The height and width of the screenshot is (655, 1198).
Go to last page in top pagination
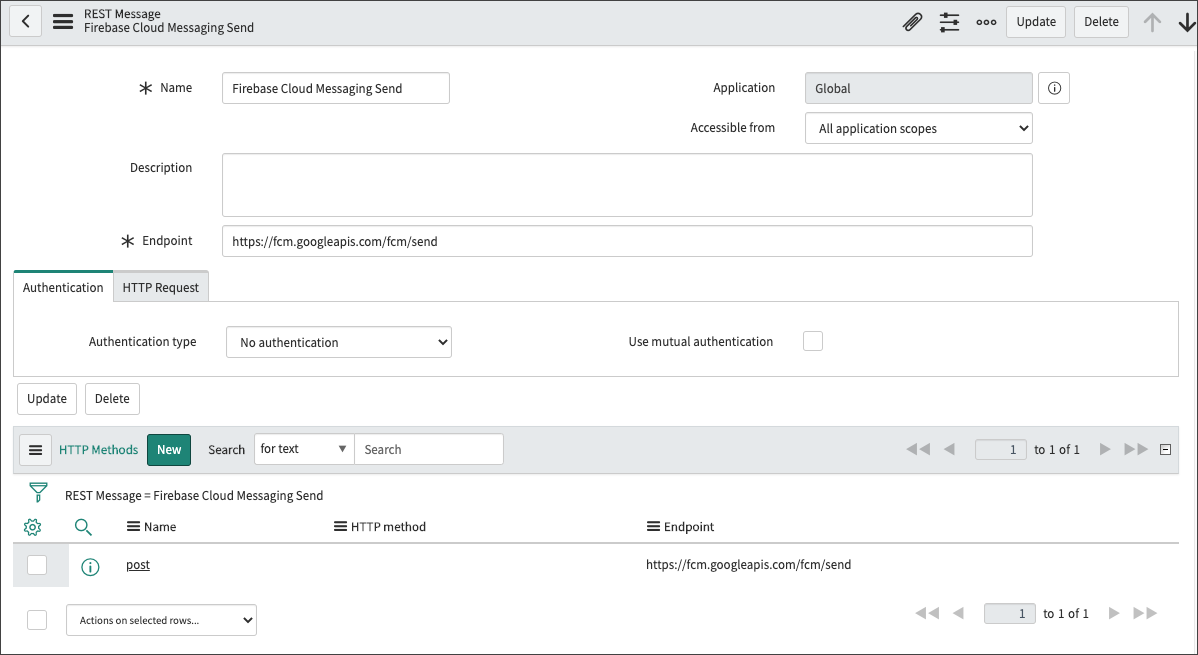click(x=1136, y=449)
